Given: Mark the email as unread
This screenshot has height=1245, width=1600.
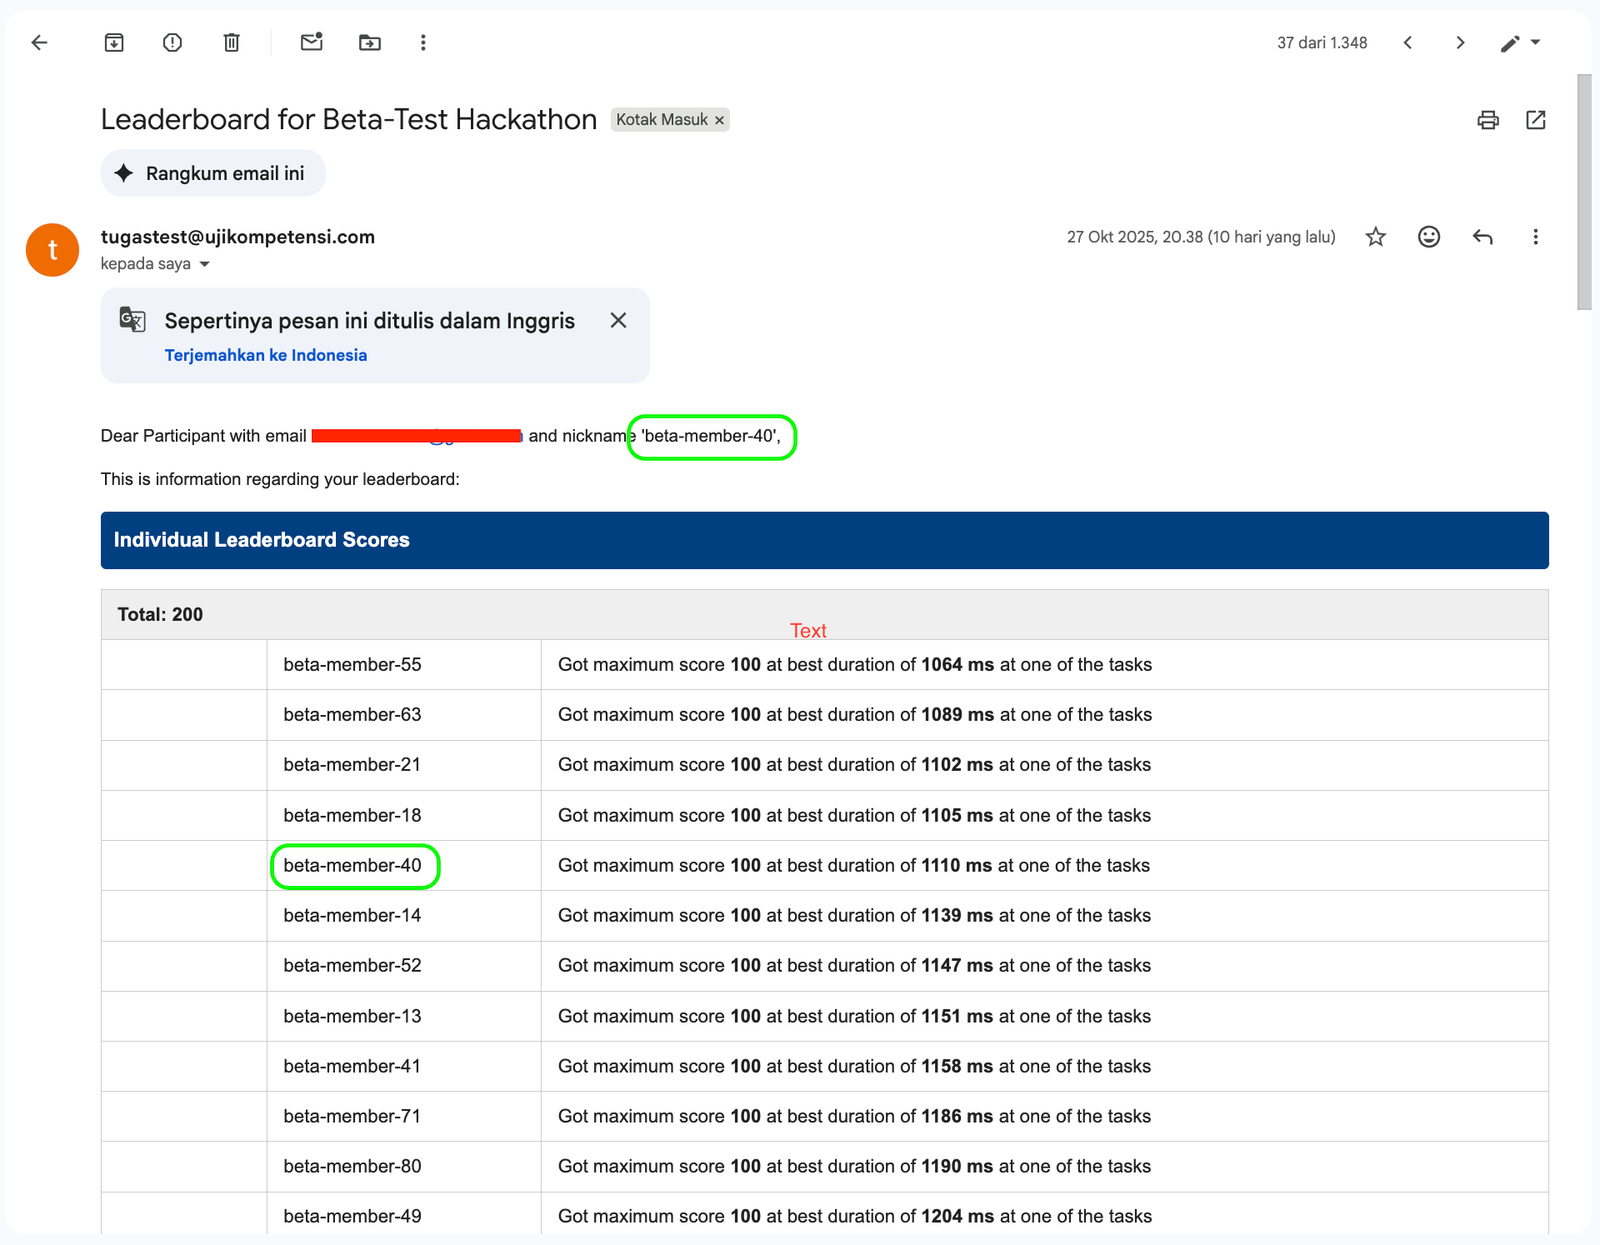Looking at the screenshot, I should pyautogui.click(x=311, y=42).
